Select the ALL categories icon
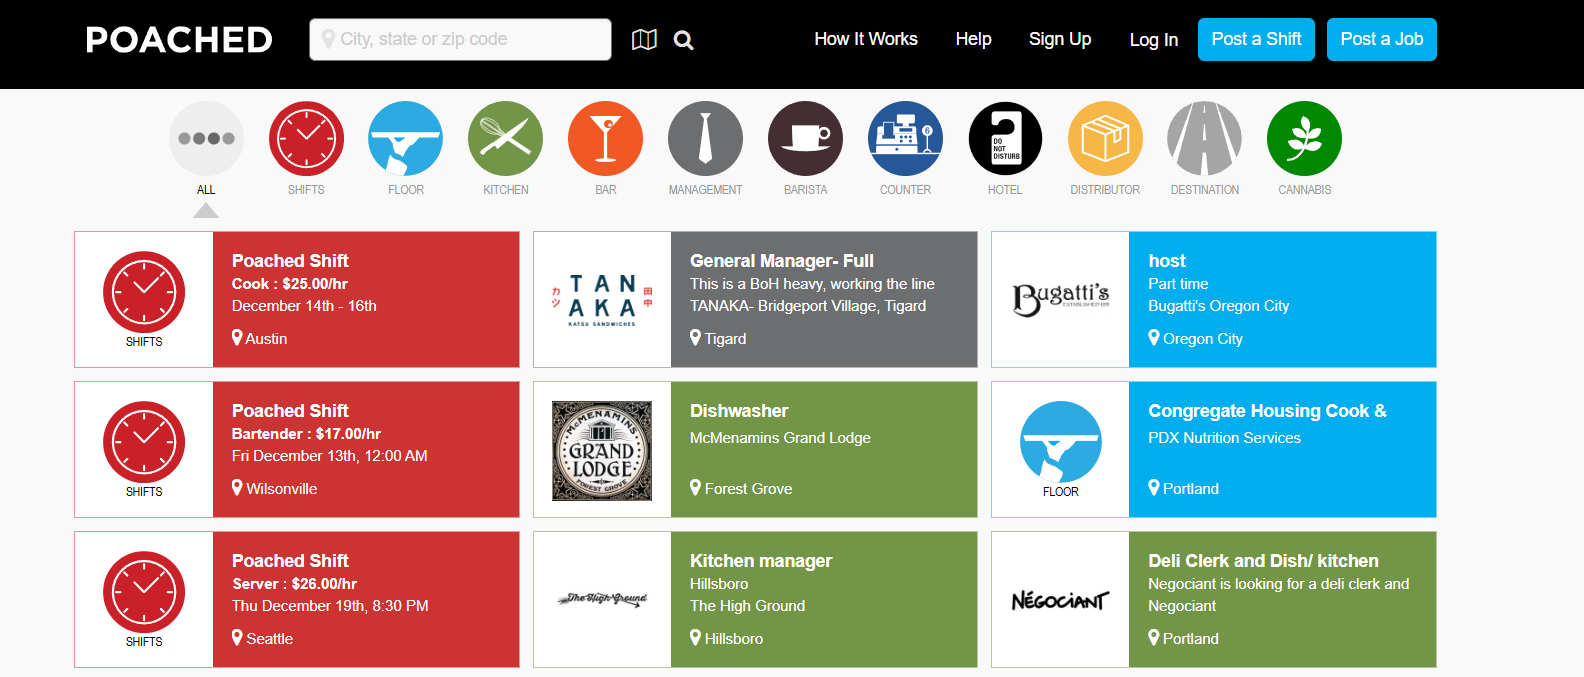The width and height of the screenshot is (1584, 677). pos(206,138)
